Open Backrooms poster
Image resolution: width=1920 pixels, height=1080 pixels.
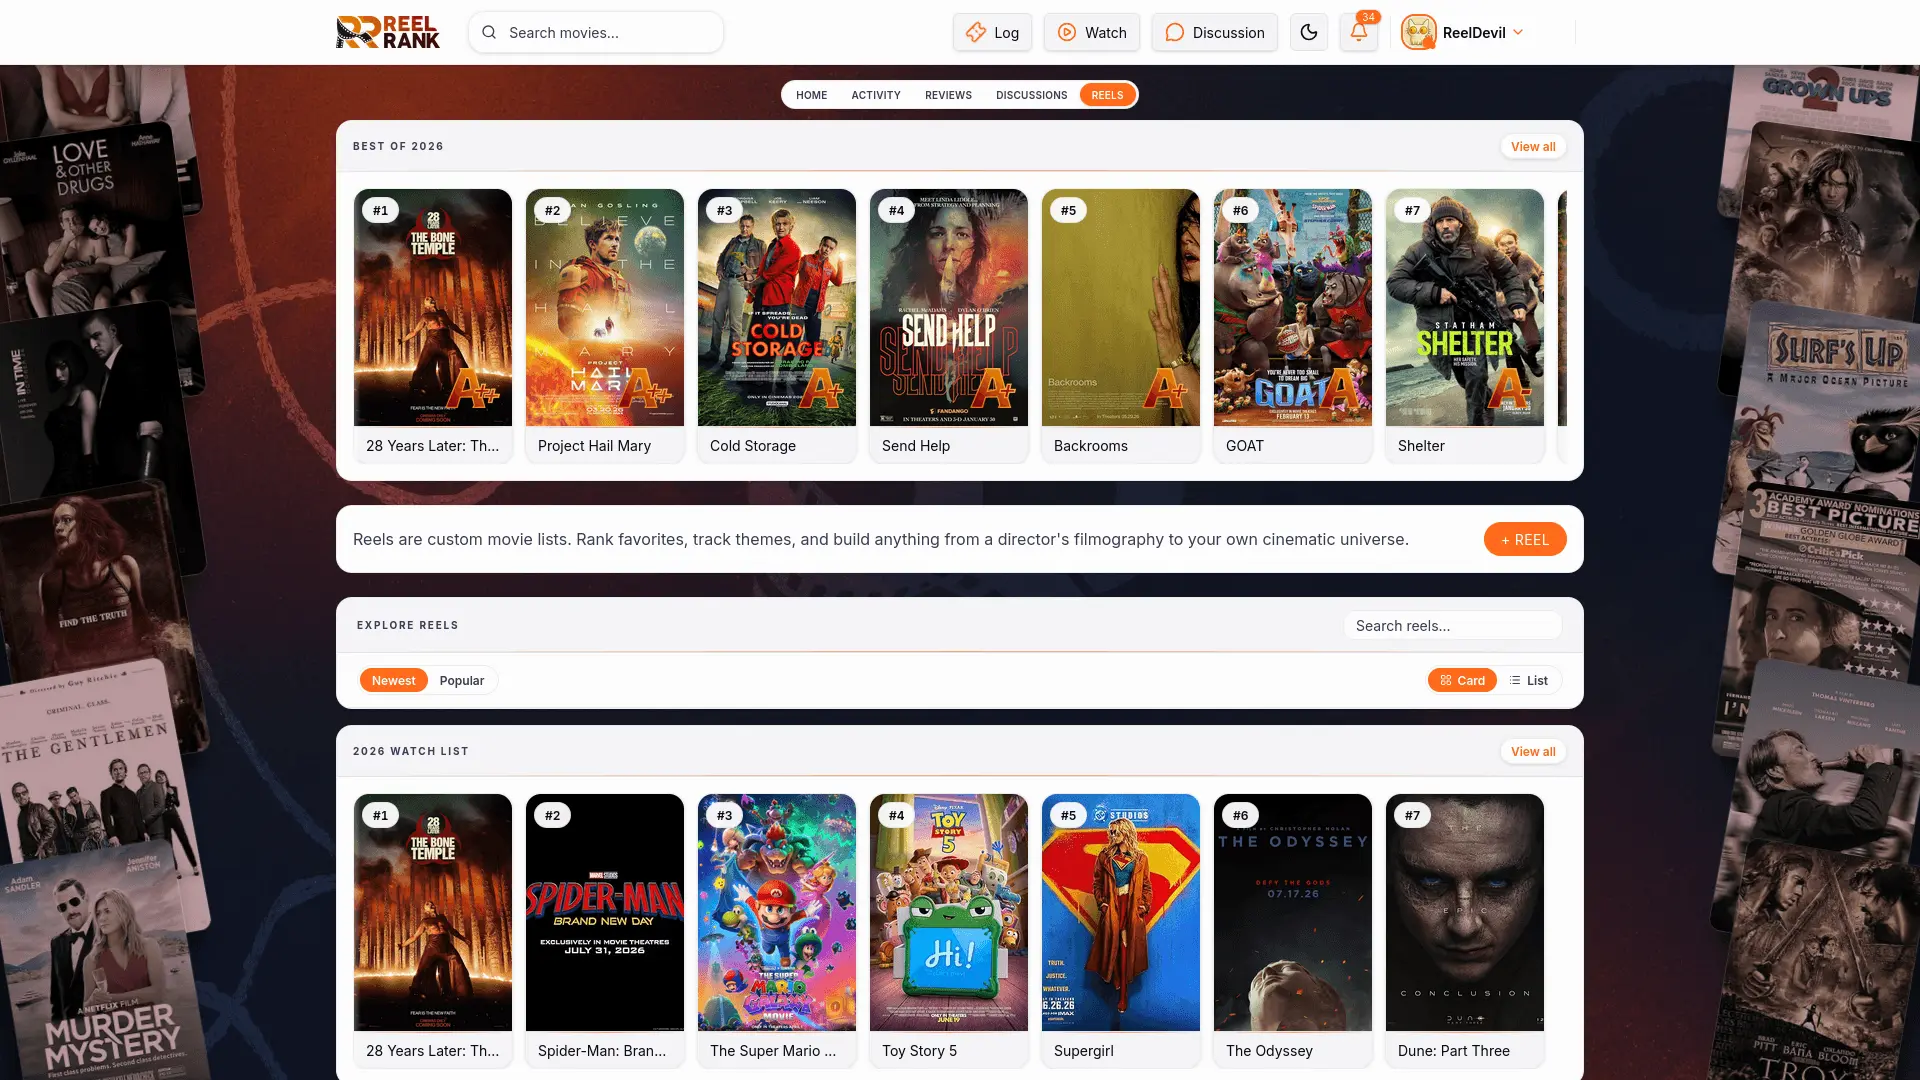(1121, 307)
